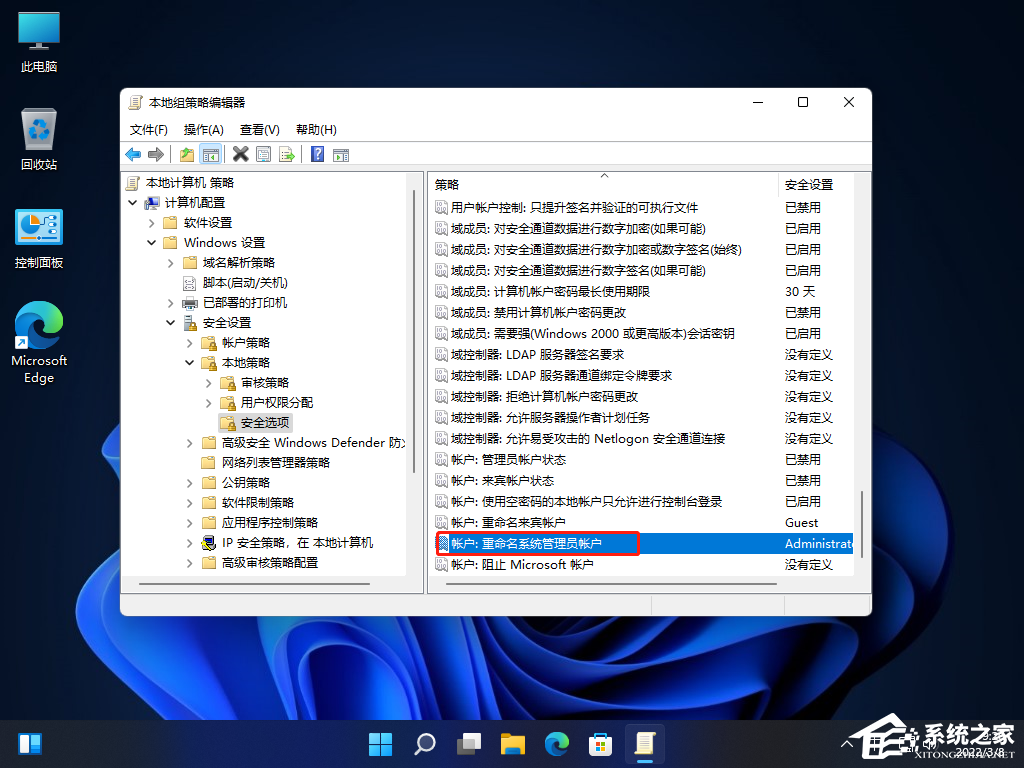
Task: Click the Back arrow in the toolbar
Action: pyautogui.click(x=133, y=154)
